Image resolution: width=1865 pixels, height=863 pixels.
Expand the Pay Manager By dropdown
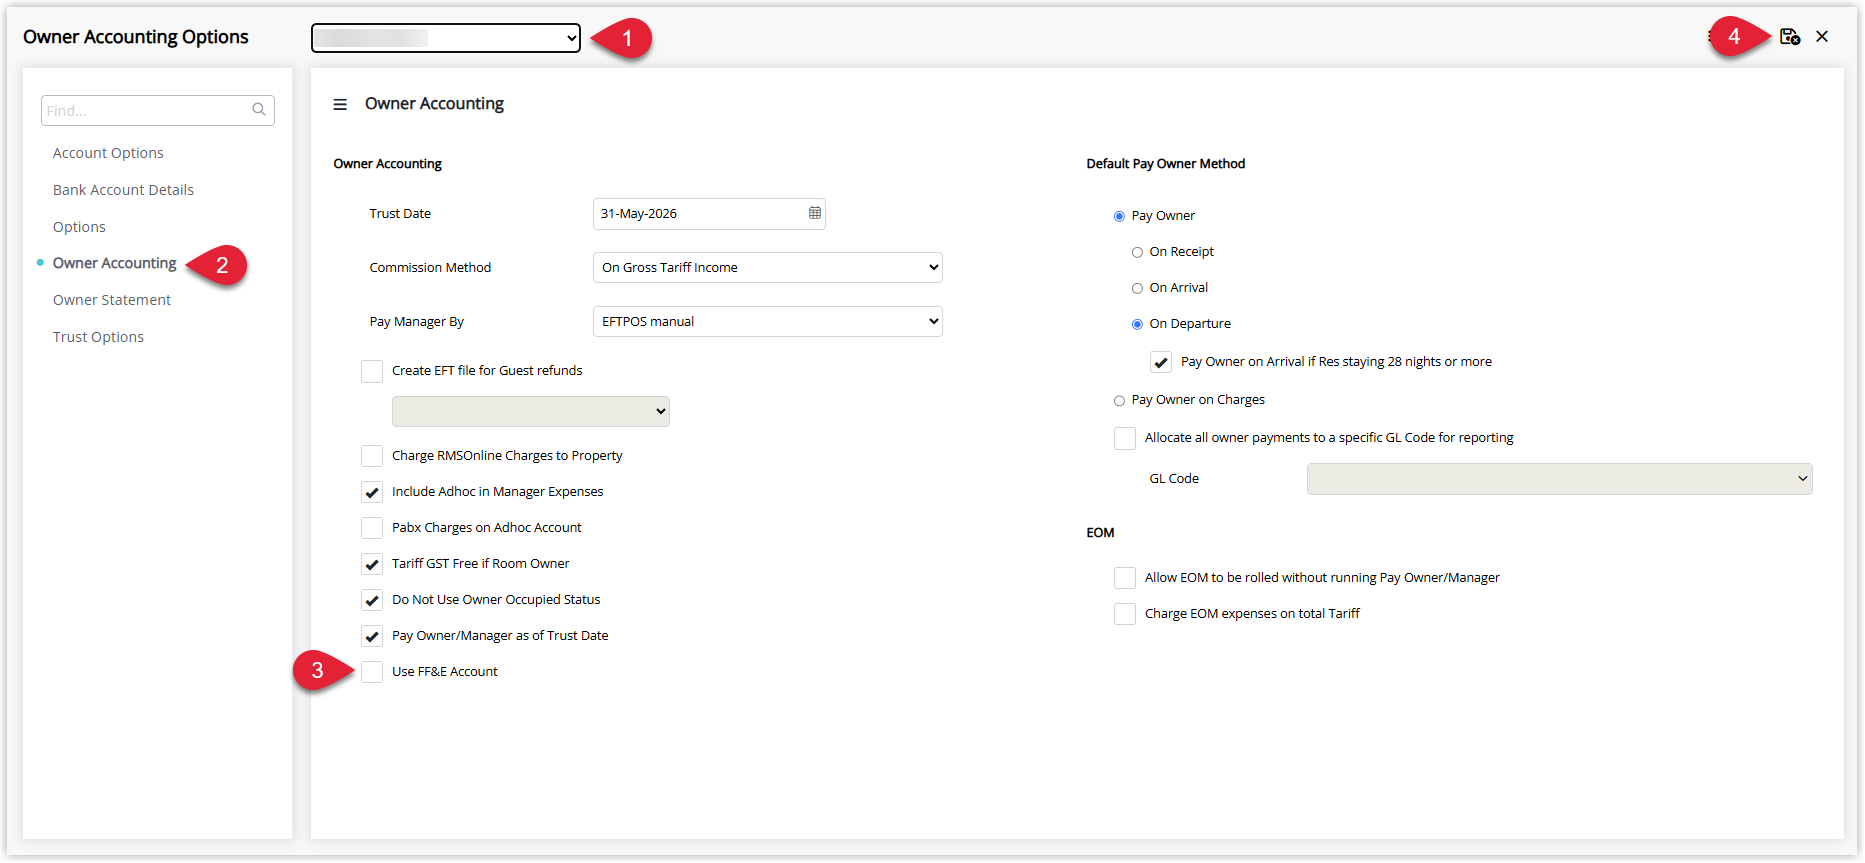tap(768, 321)
